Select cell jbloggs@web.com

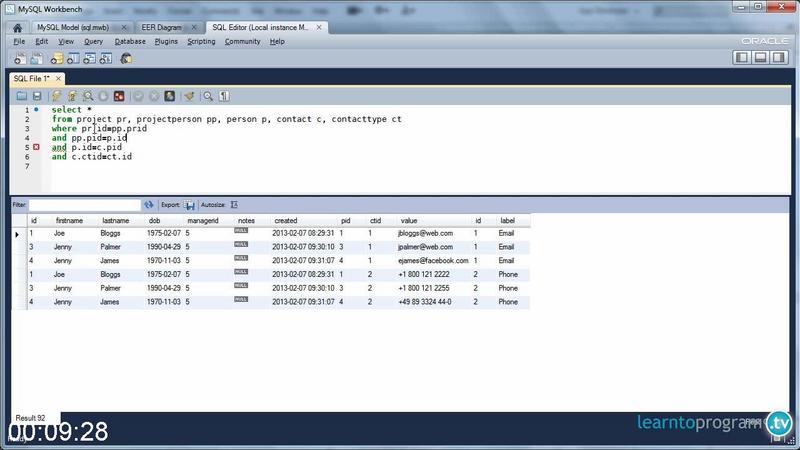point(426,233)
